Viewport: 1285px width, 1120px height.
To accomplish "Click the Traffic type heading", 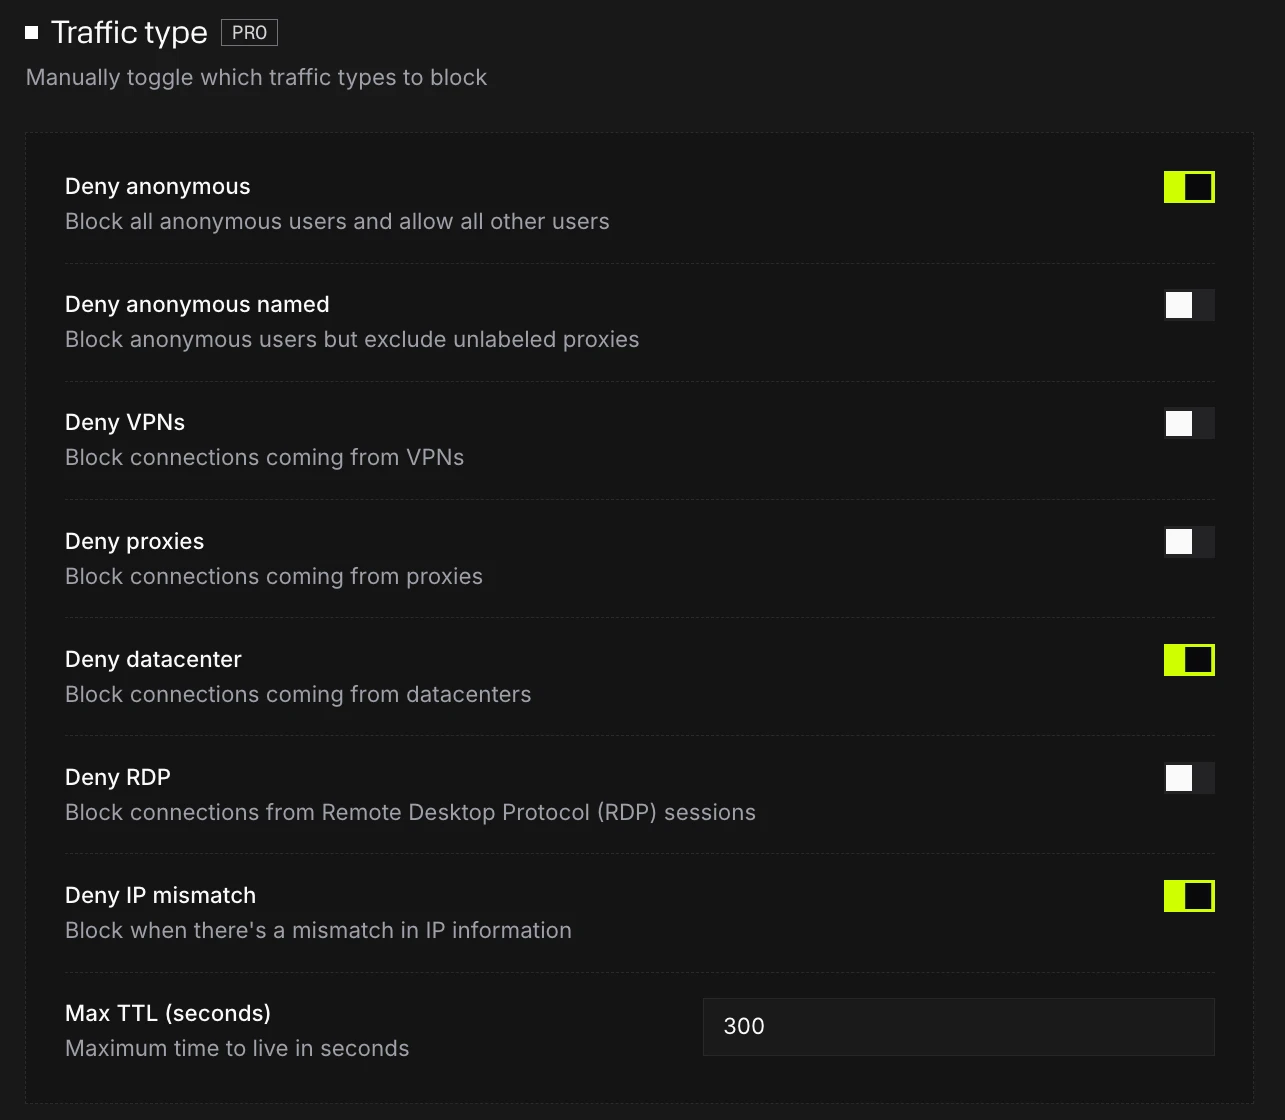I will click(129, 32).
